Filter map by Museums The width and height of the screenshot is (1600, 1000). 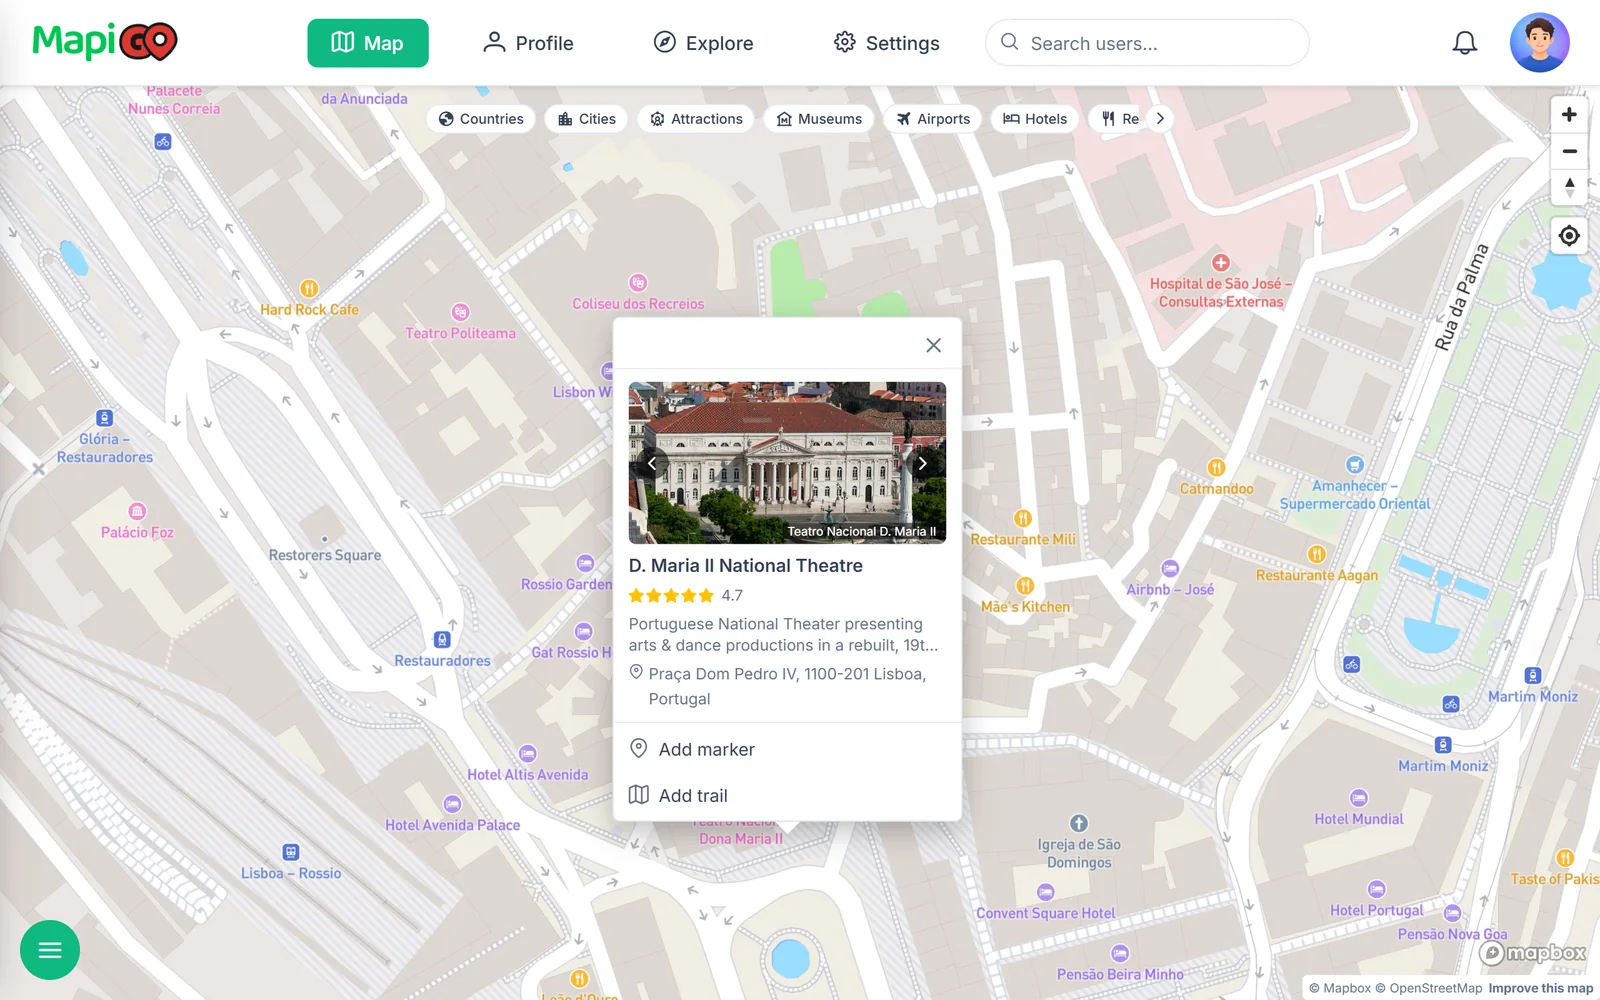[x=819, y=119]
